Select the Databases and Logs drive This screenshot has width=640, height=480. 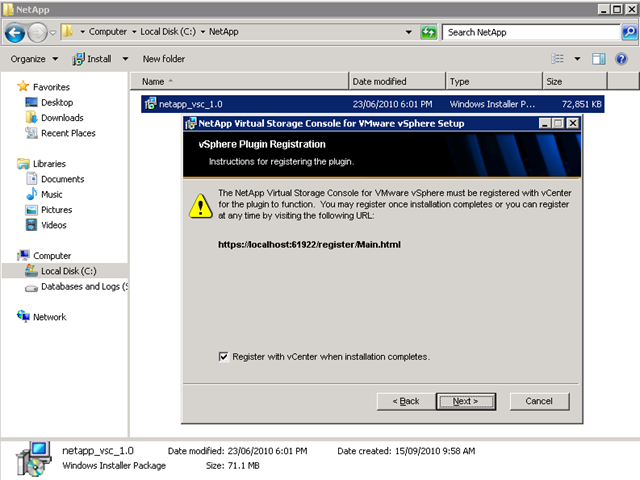(84, 287)
